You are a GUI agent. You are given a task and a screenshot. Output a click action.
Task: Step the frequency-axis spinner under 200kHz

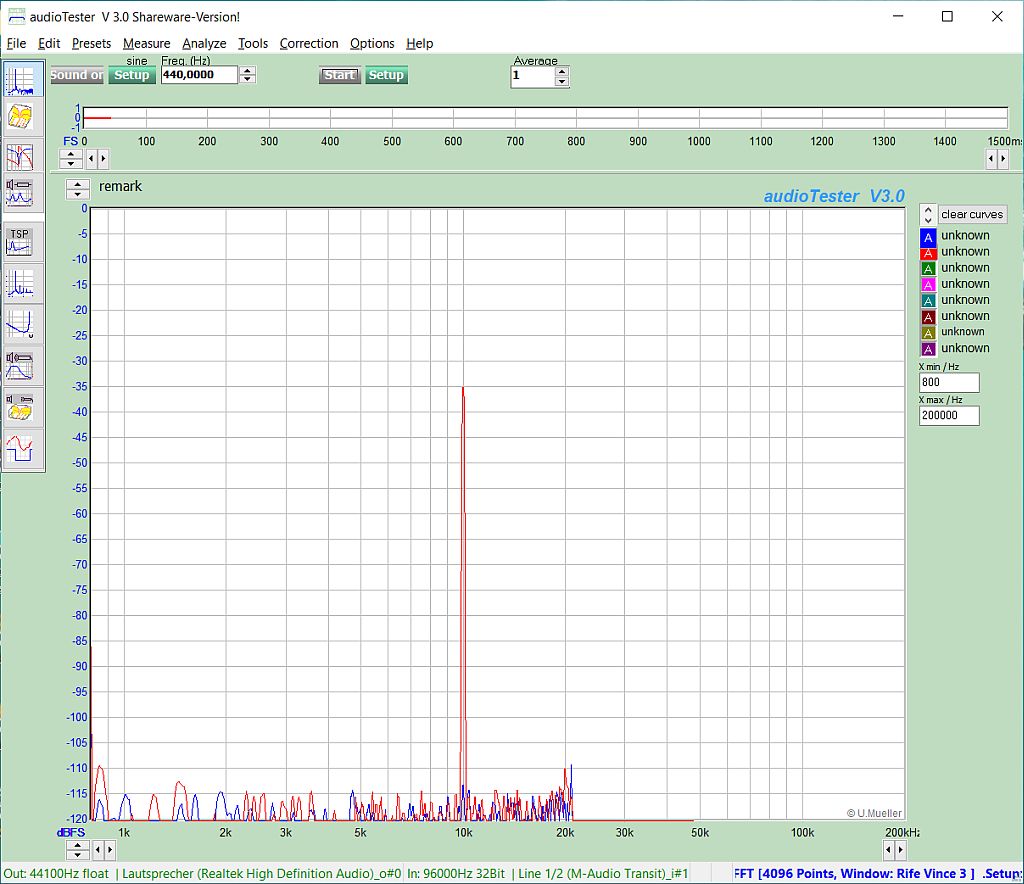895,849
